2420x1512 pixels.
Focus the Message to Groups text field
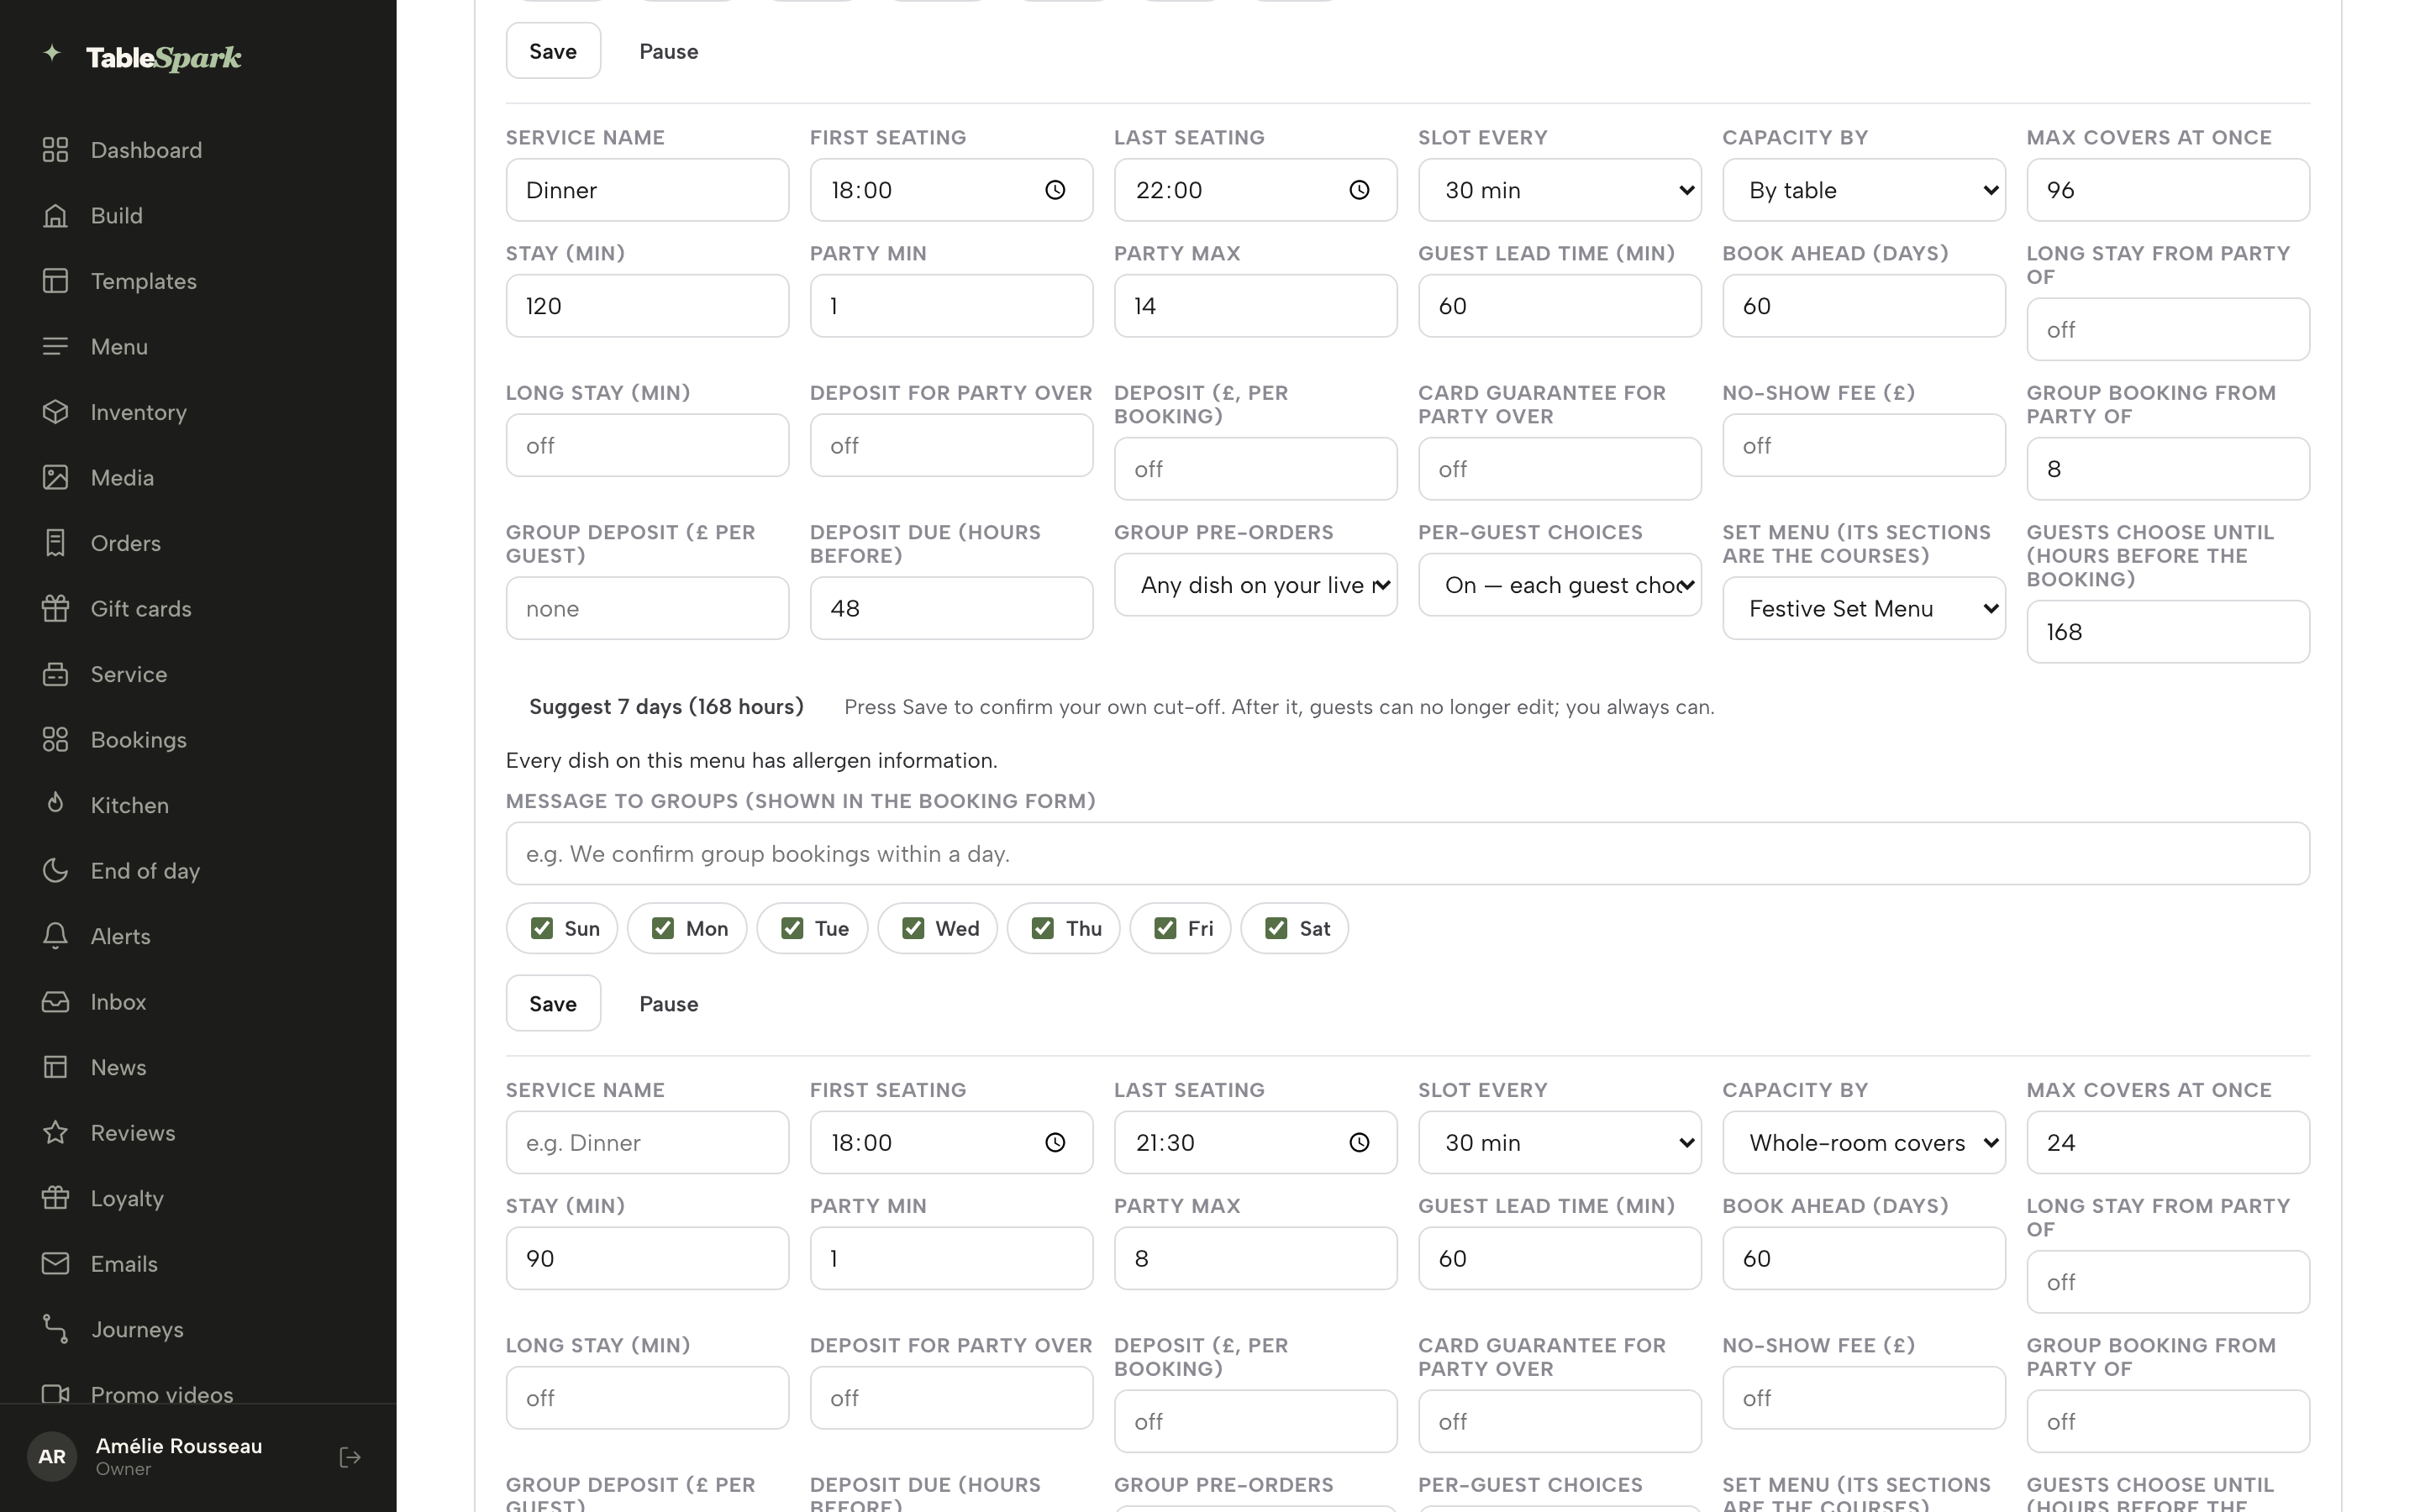1407,853
